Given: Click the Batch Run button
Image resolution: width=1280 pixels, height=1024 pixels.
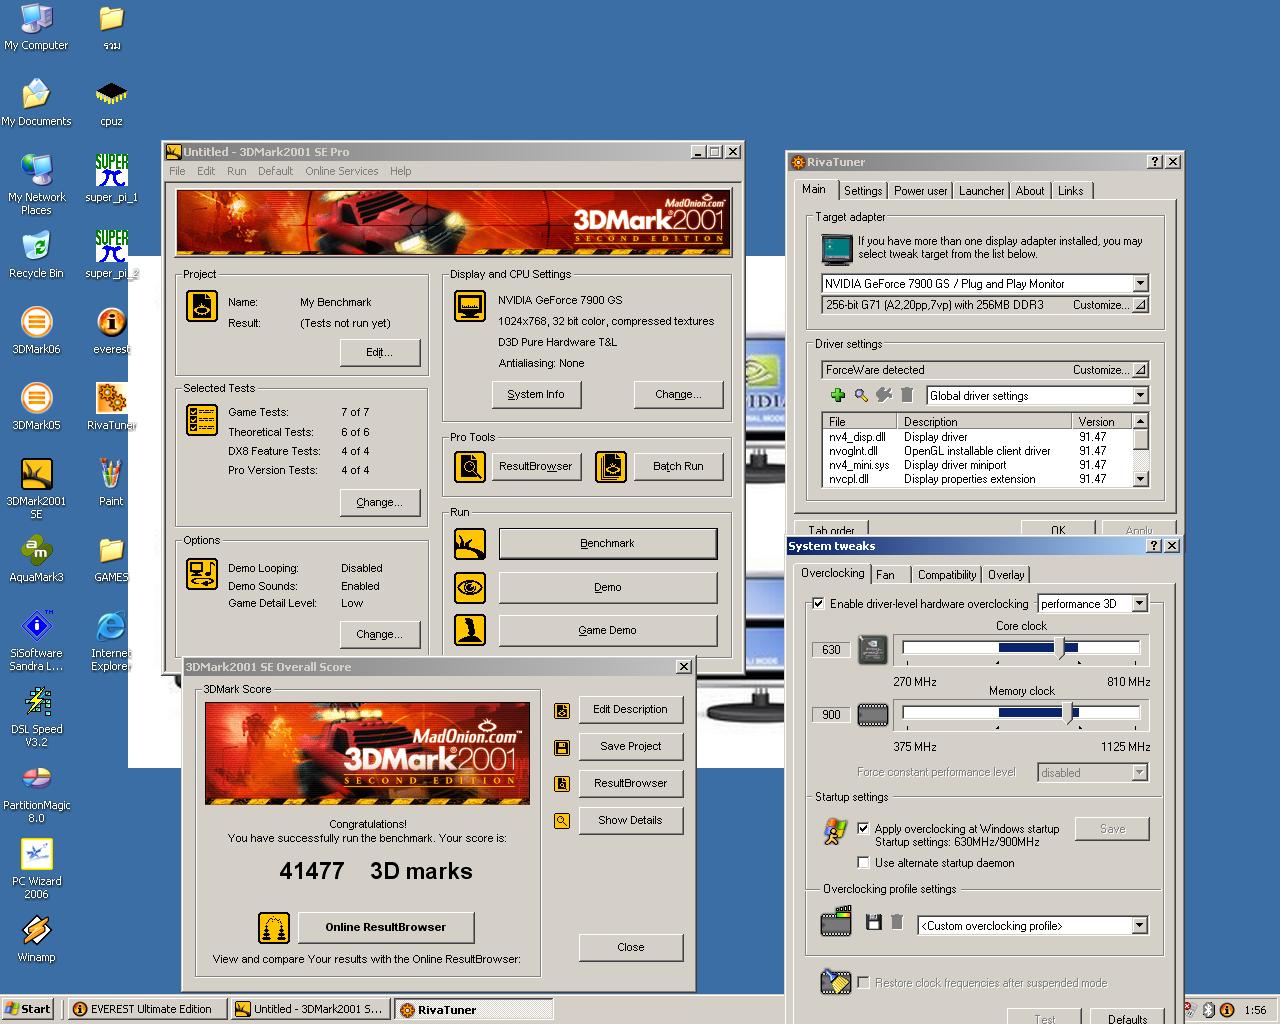Looking at the screenshot, I should click(x=678, y=466).
